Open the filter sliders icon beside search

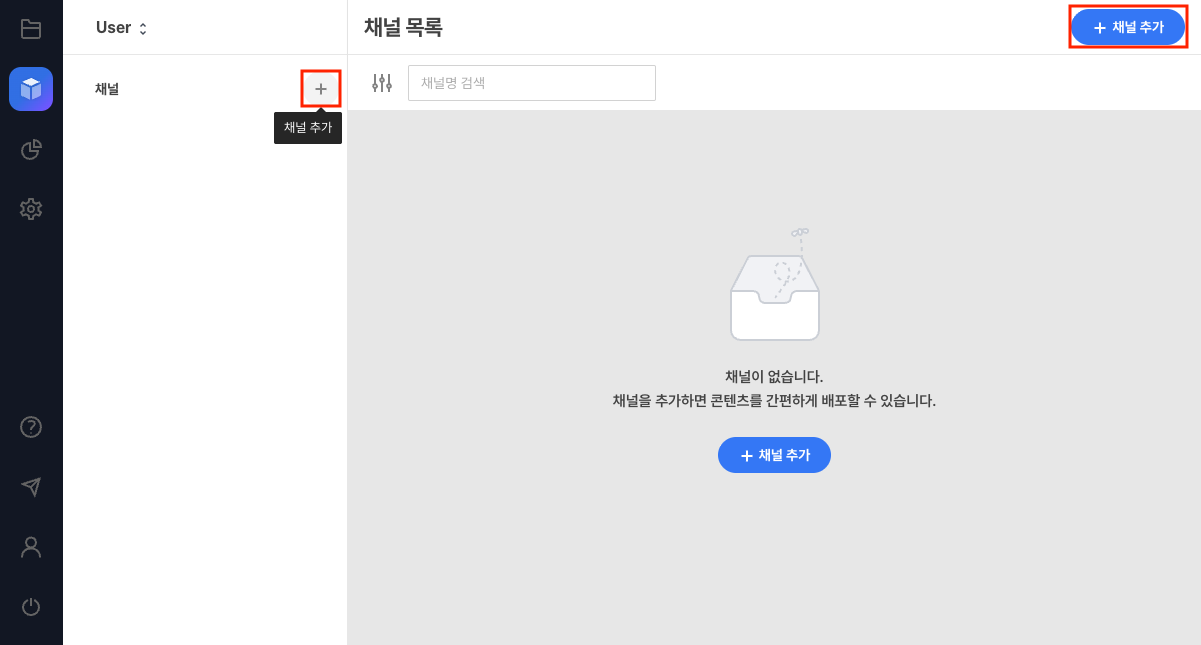(x=381, y=83)
